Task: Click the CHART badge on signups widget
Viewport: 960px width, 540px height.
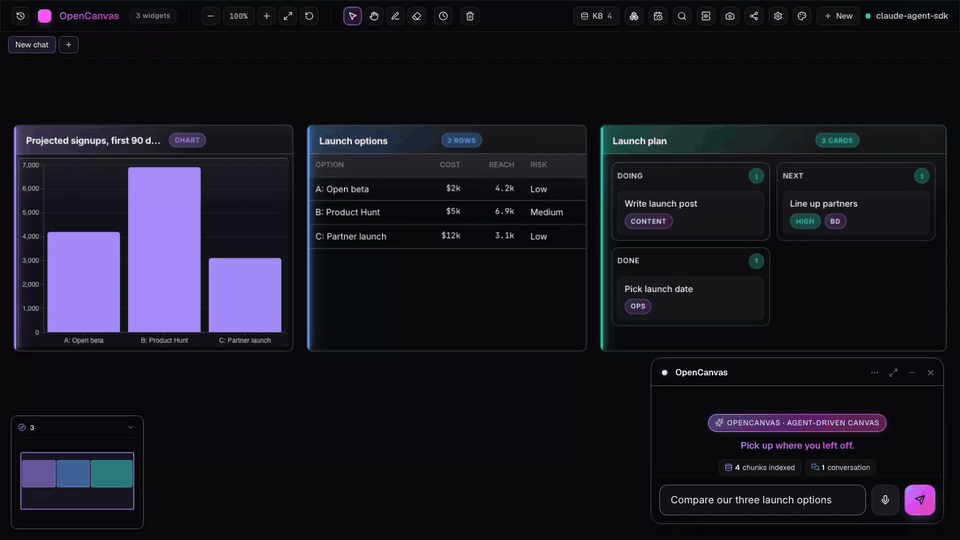Action: click(x=187, y=140)
